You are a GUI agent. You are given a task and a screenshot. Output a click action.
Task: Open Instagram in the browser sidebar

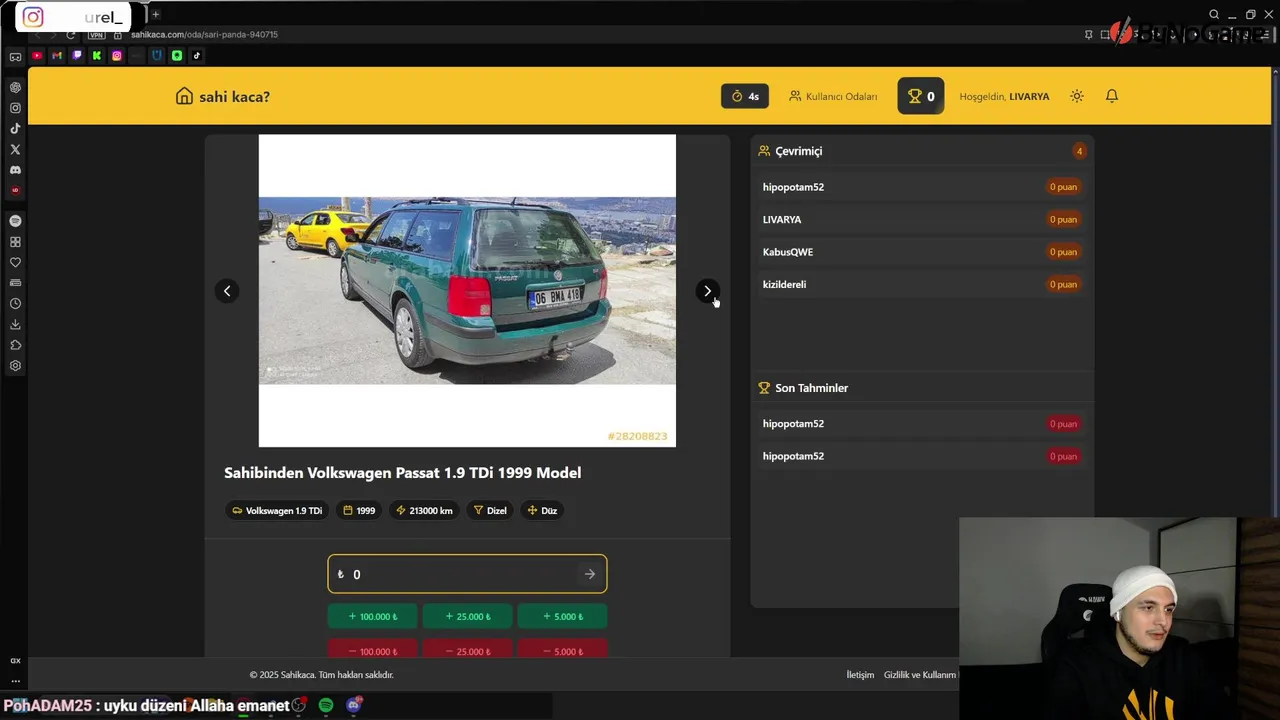coord(15,108)
